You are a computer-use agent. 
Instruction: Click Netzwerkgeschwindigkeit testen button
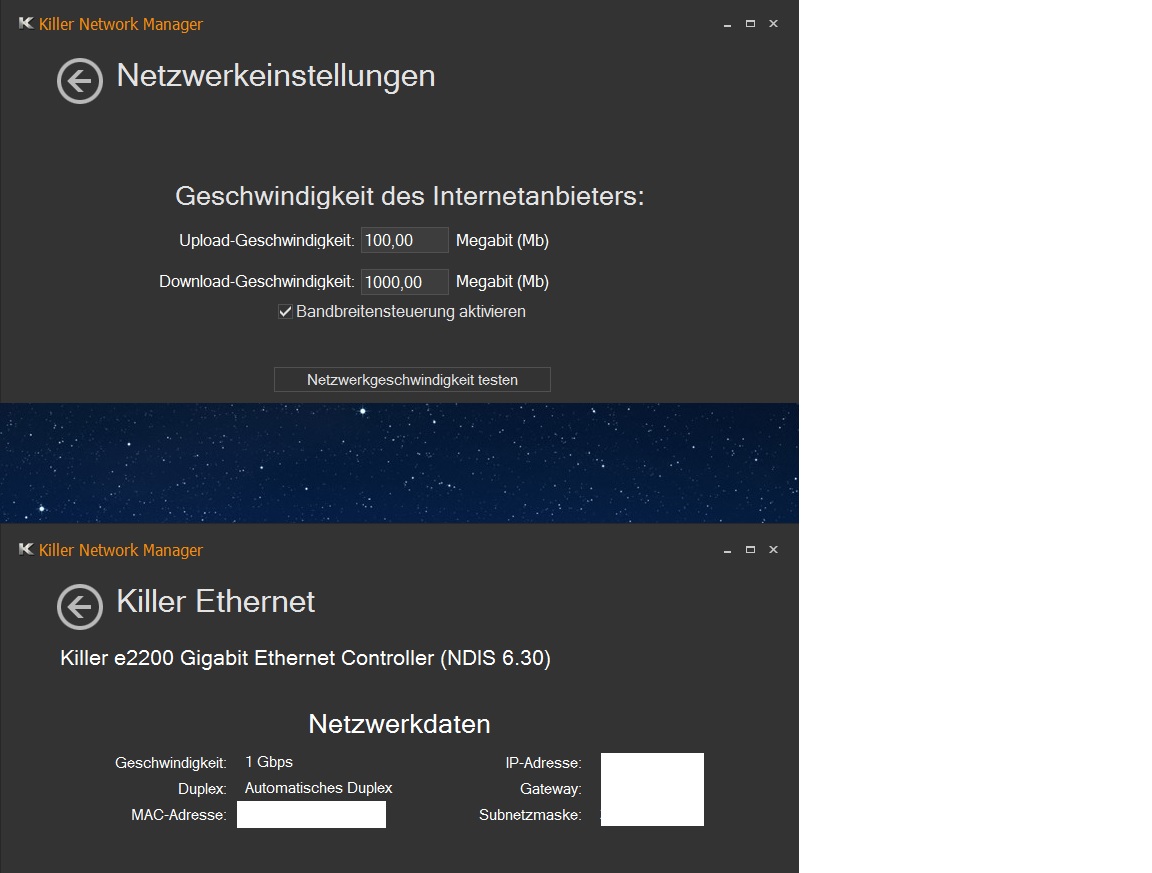click(x=412, y=380)
